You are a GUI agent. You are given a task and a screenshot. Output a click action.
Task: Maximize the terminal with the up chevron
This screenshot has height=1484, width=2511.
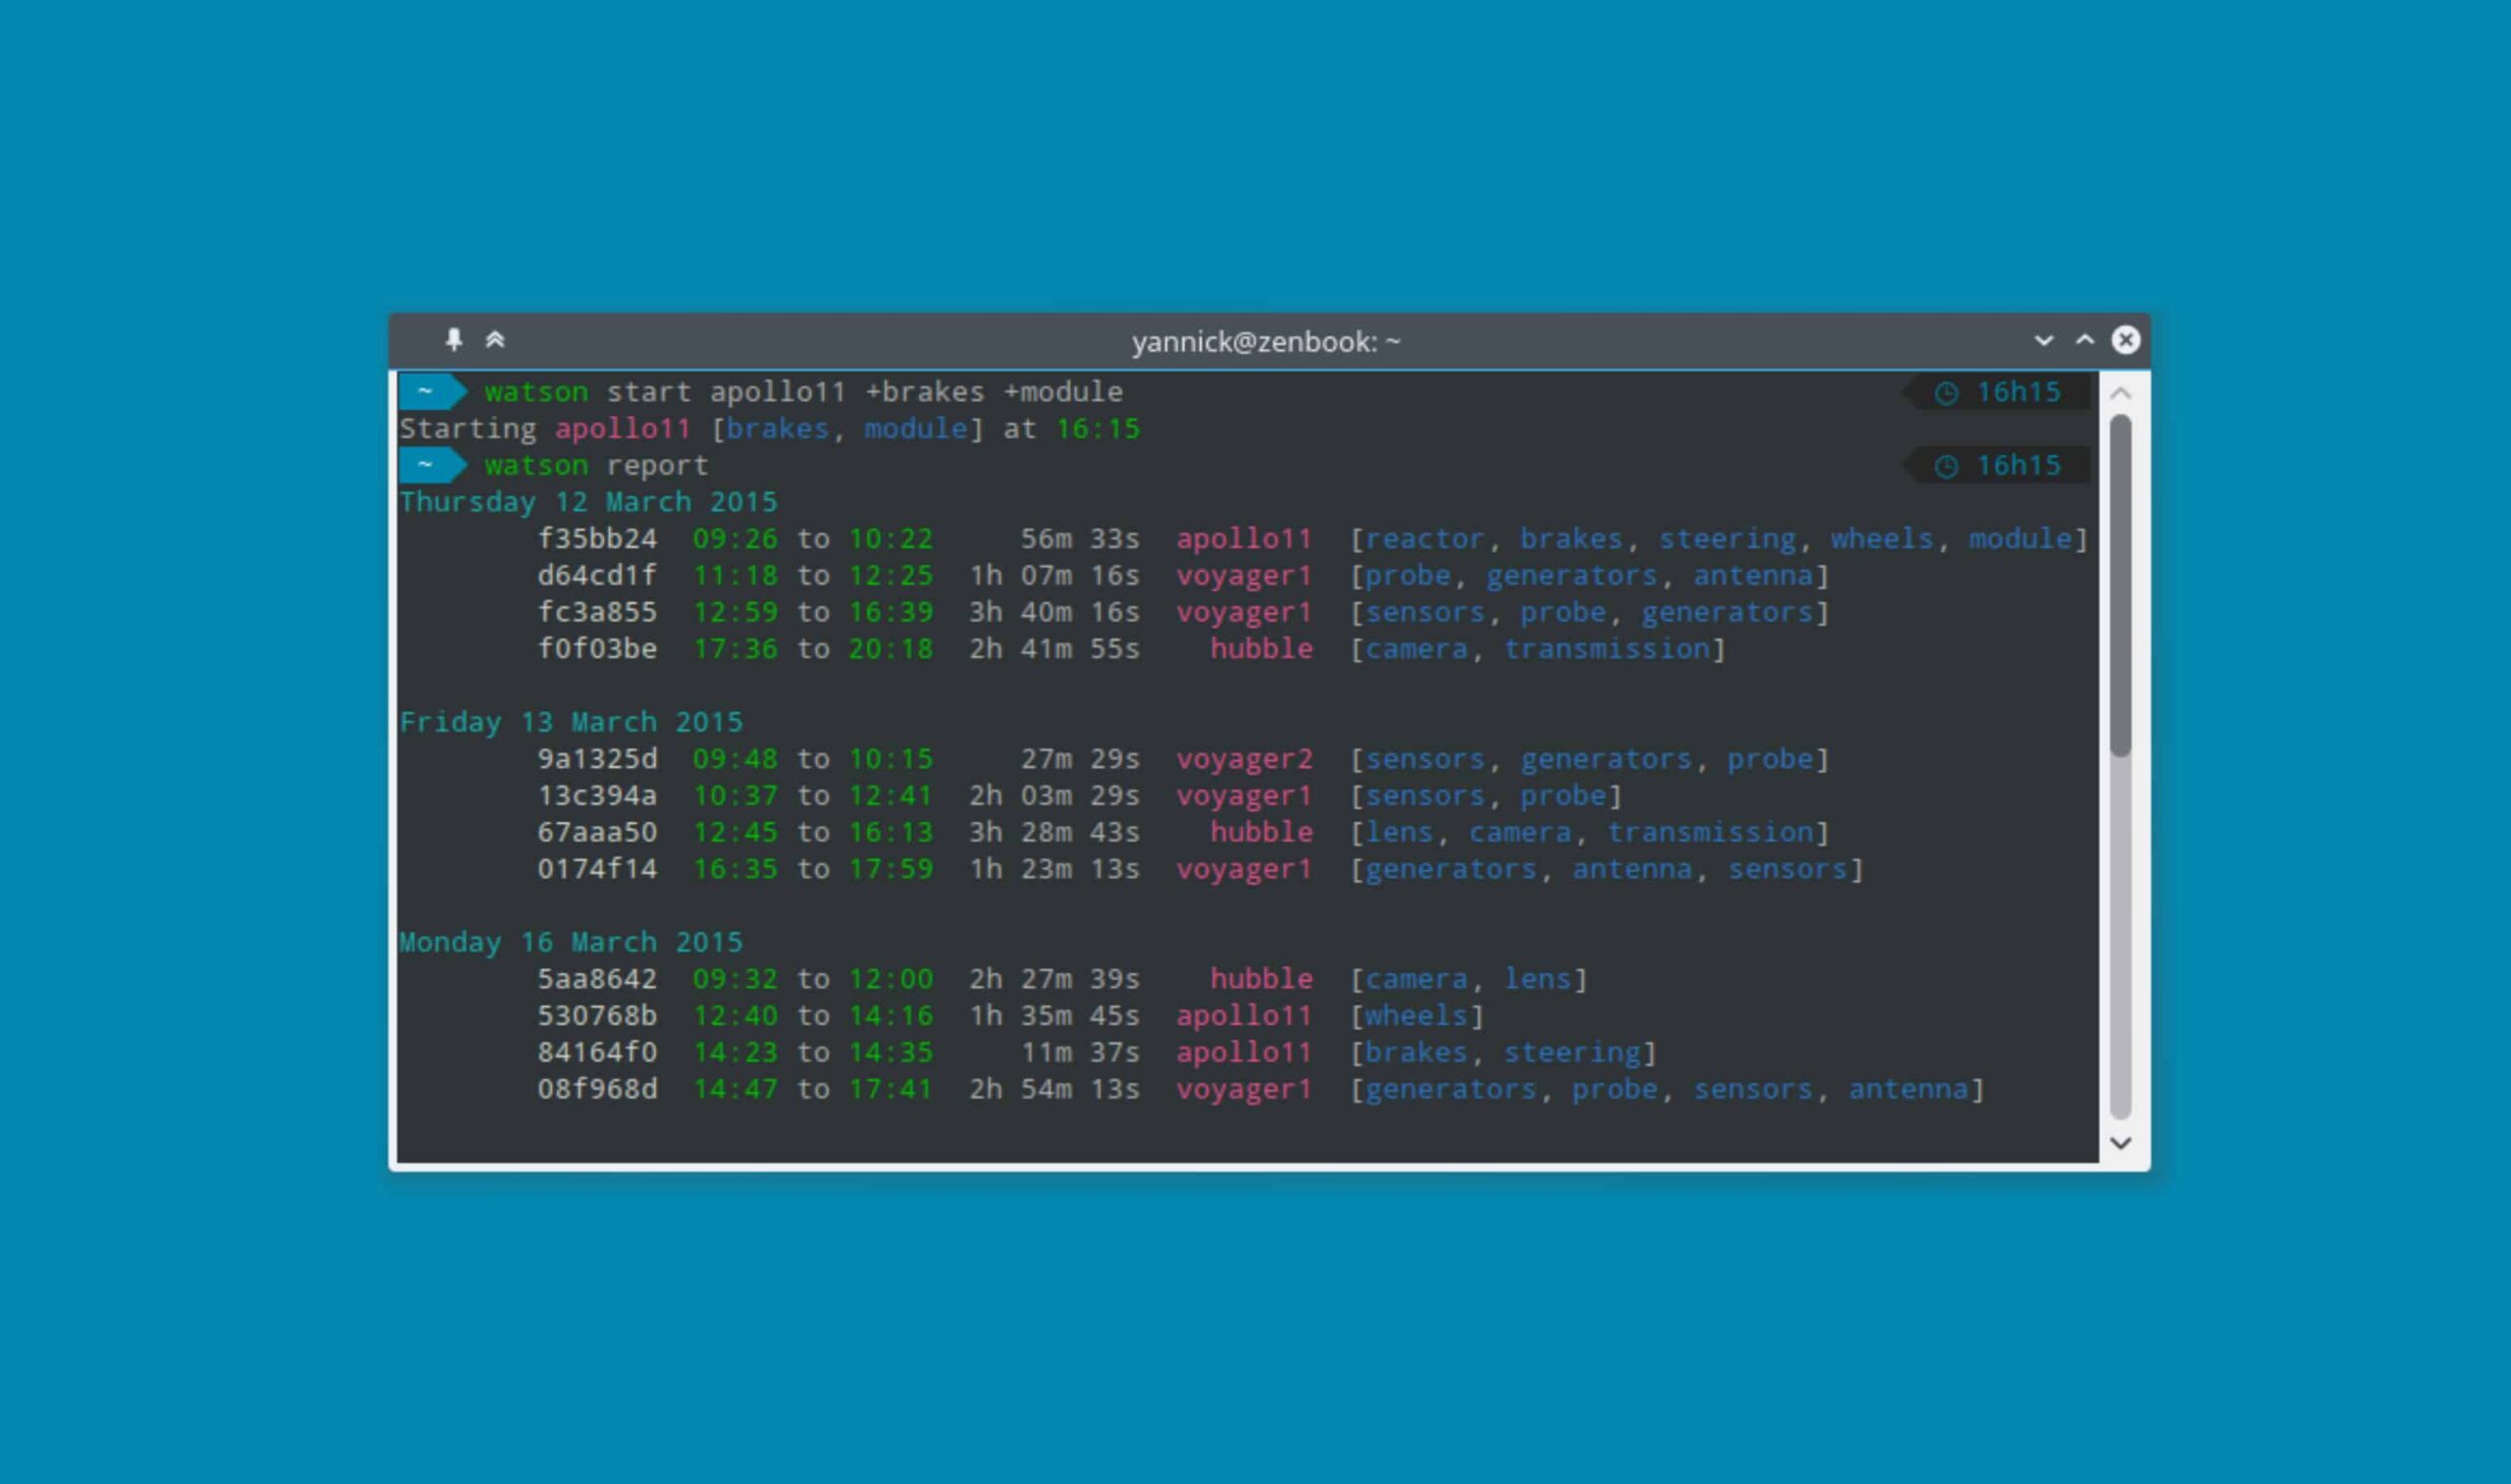2085,340
